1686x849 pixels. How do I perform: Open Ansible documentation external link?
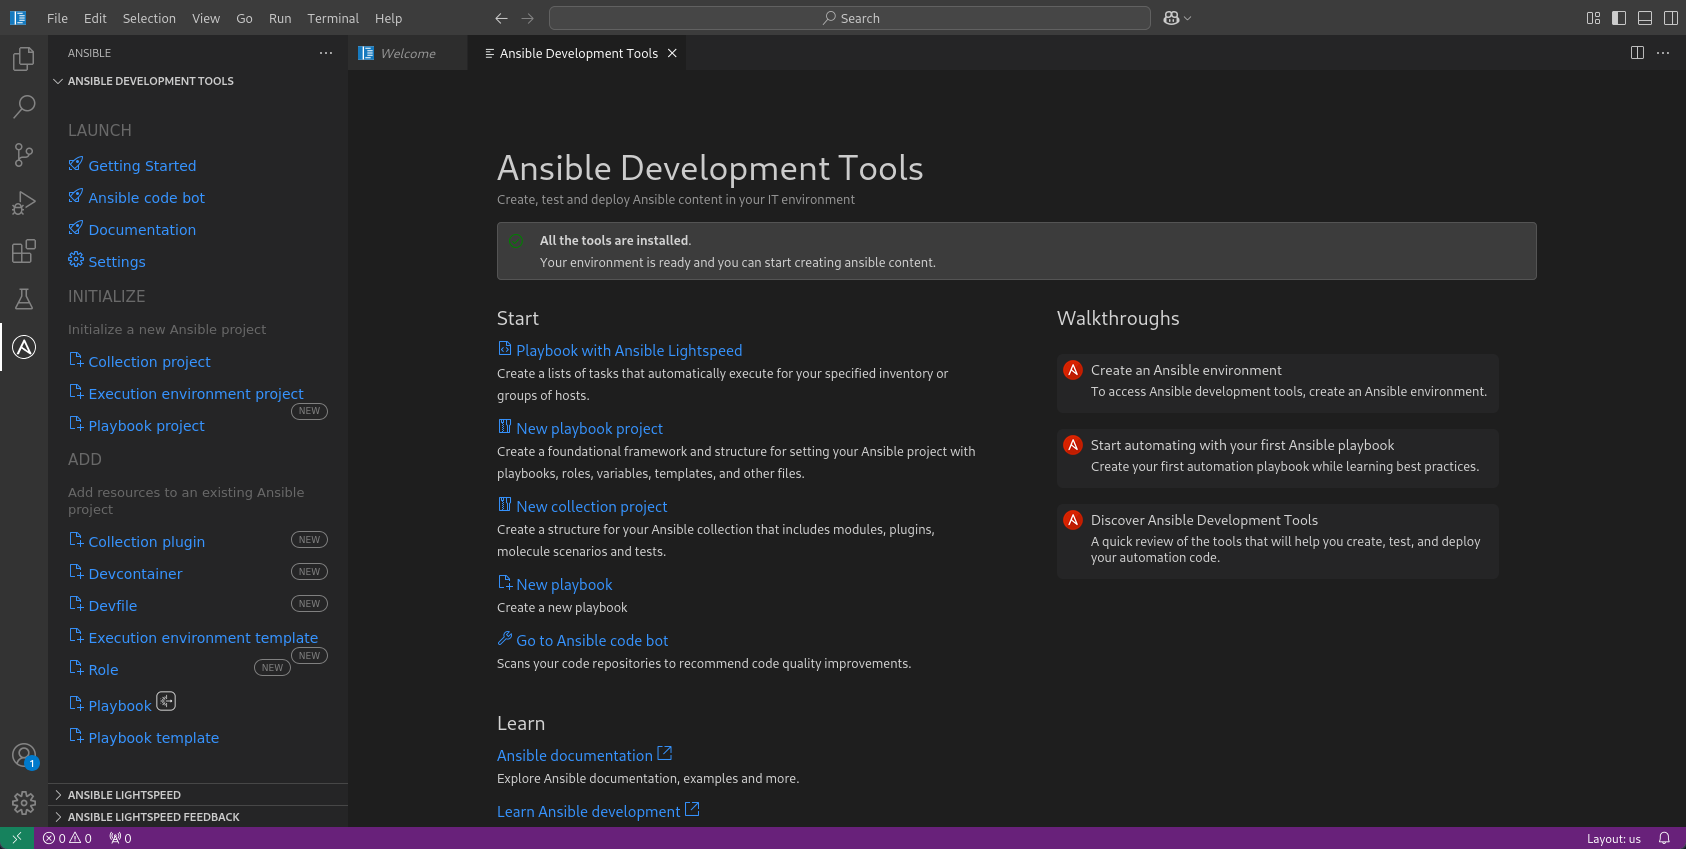(x=584, y=756)
